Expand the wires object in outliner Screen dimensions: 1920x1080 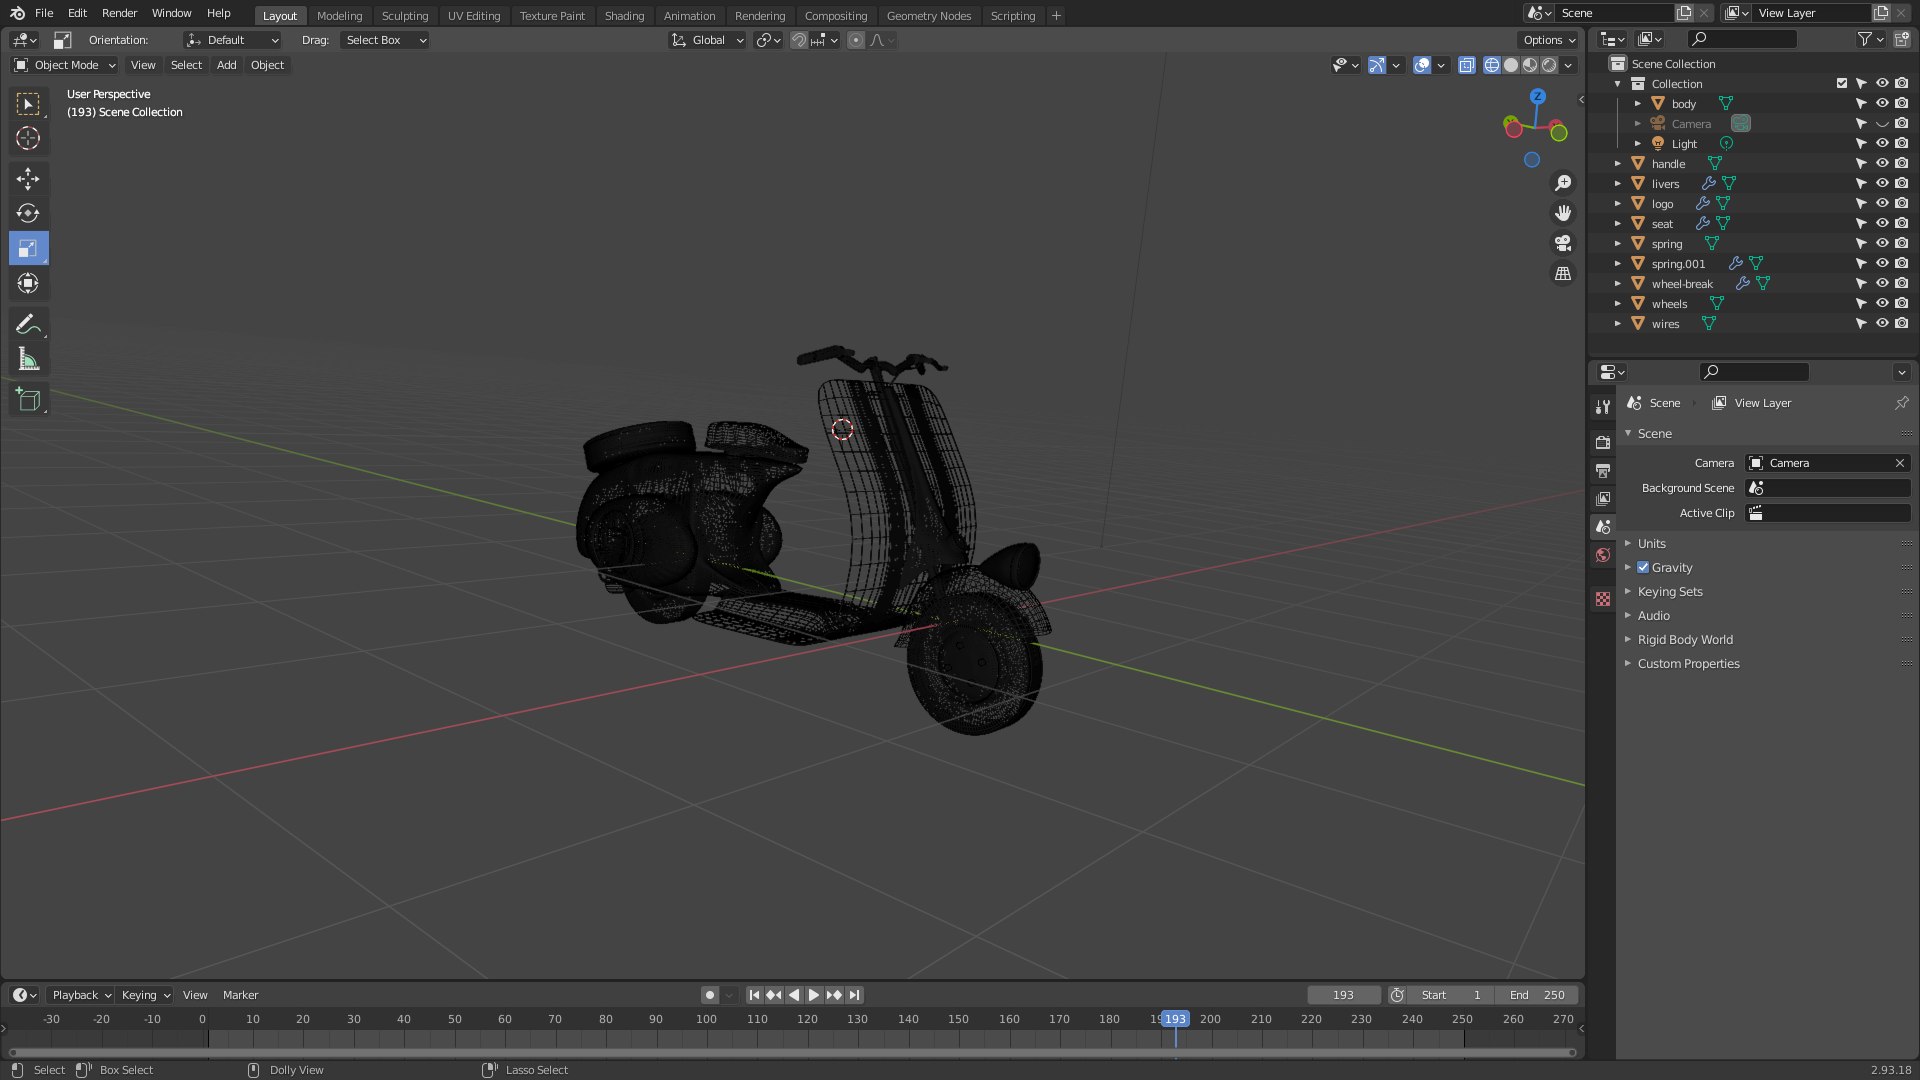pos(1618,323)
